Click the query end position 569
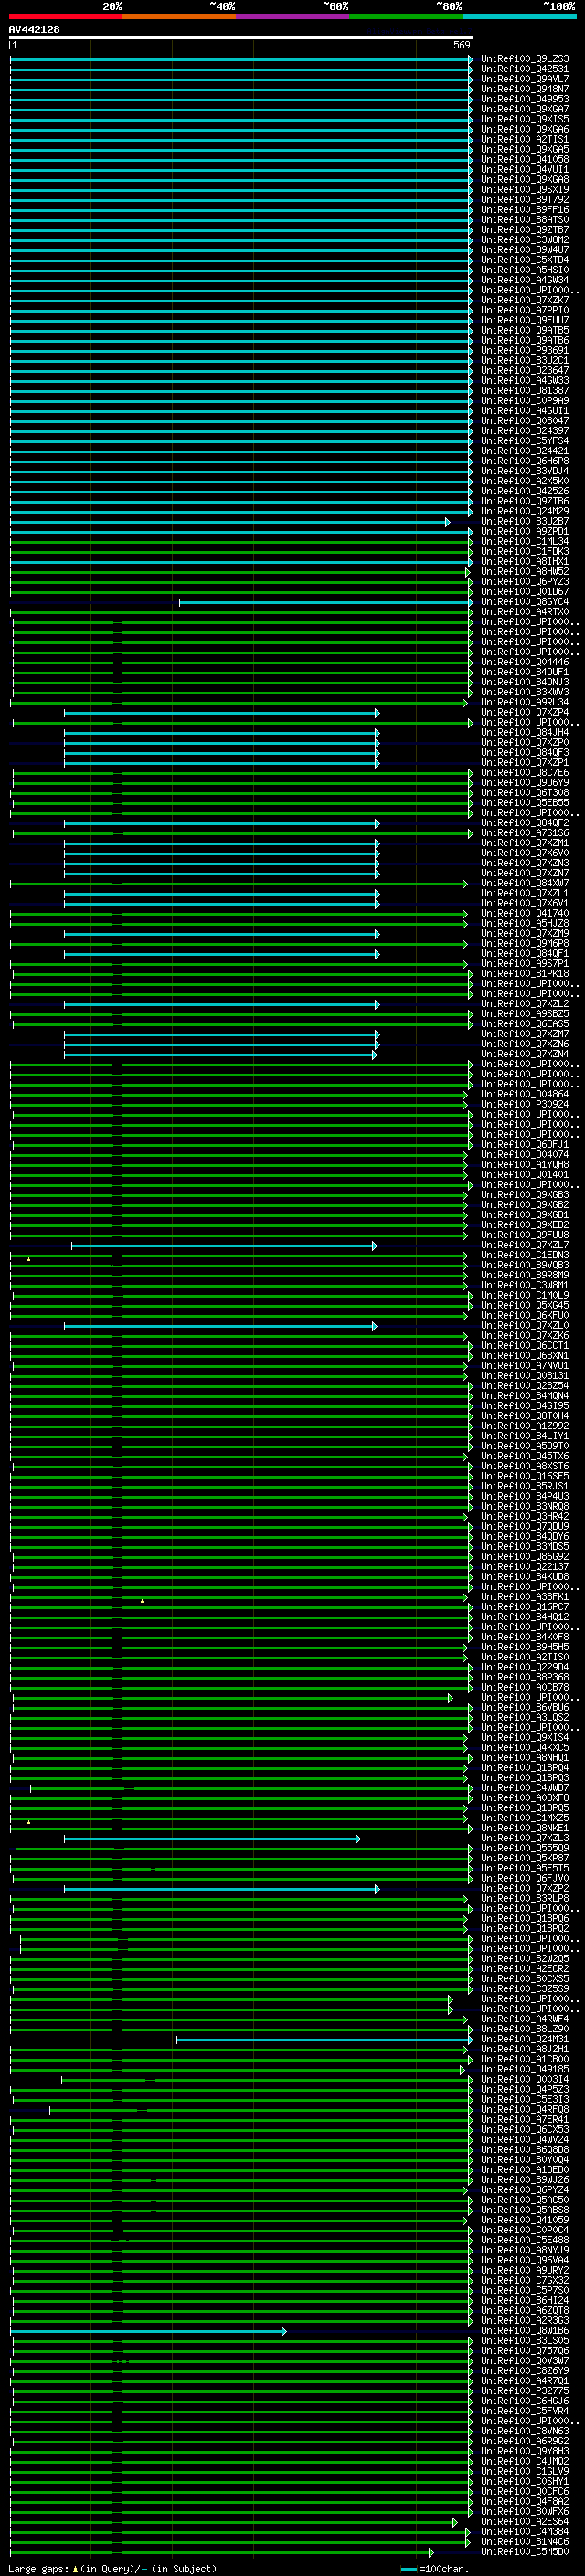 462,45
